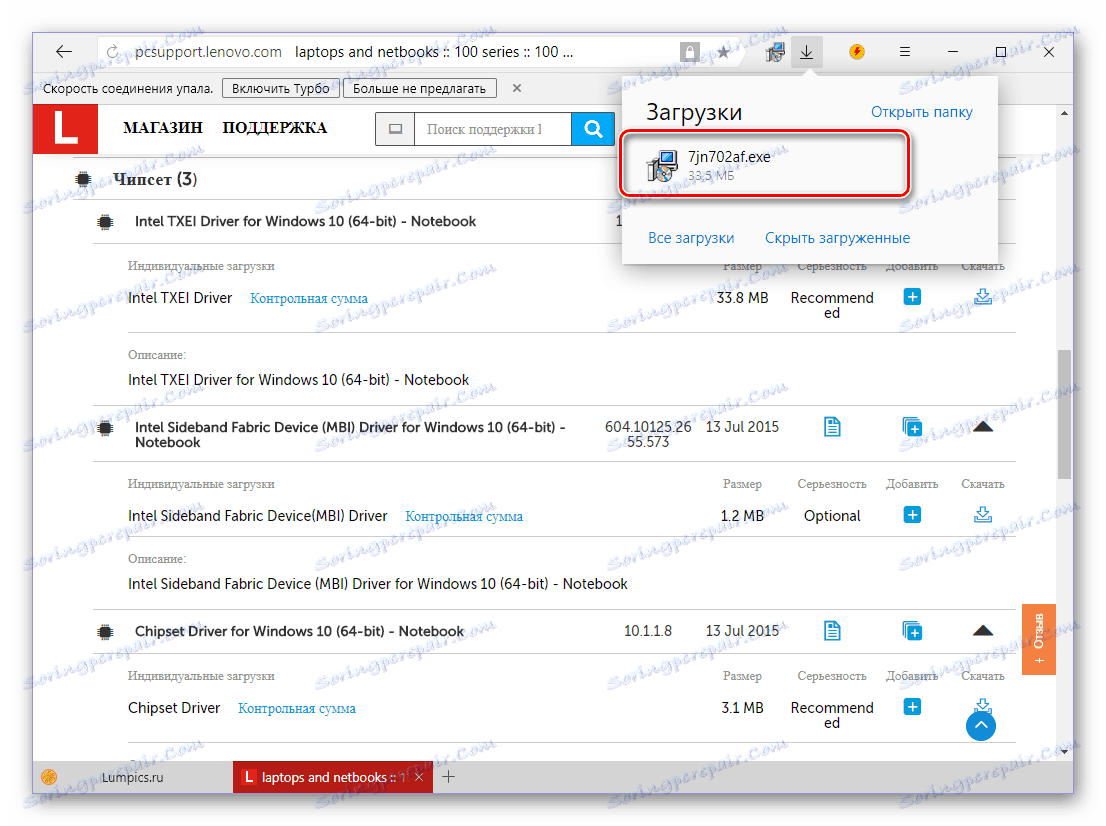
Task: Click the 33.8 MB size value
Action: 742,298
